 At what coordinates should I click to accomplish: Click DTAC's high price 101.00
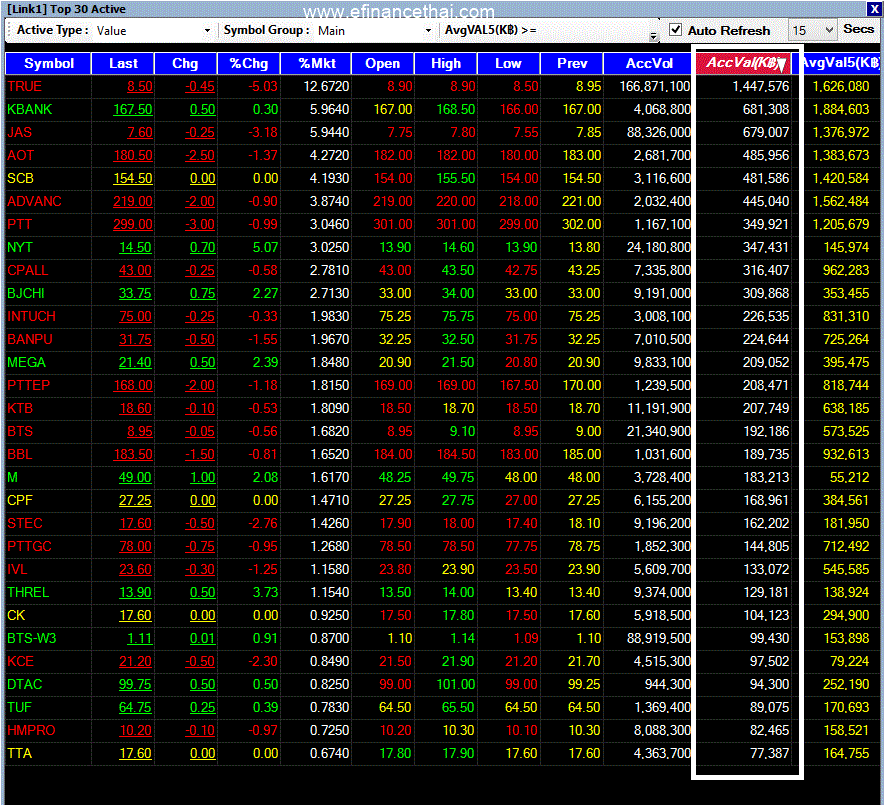point(456,684)
